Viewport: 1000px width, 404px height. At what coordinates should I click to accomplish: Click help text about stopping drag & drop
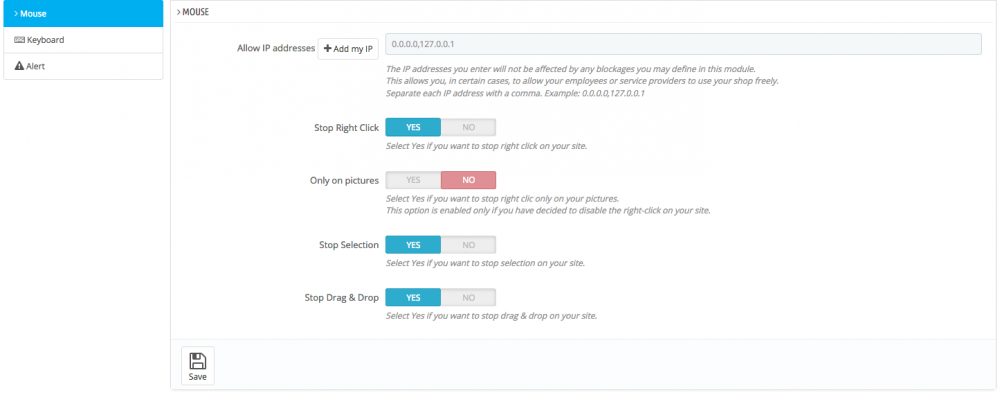click(x=492, y=316)
